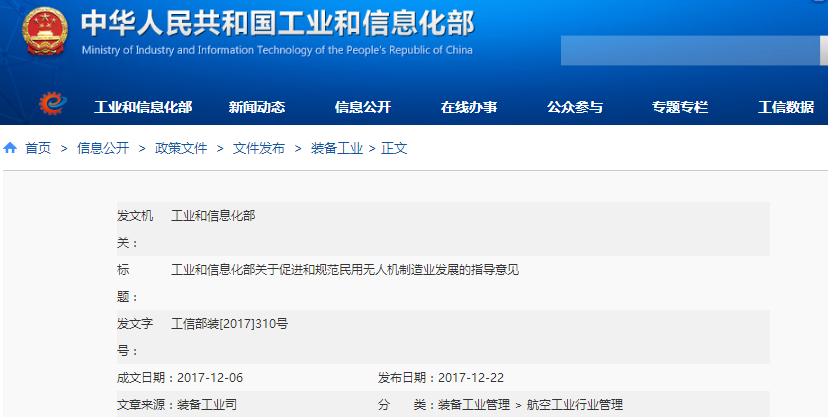Click the site title 中华人民共和国工业和信息化部
This screenshot has height=417, width=828.
277,23
